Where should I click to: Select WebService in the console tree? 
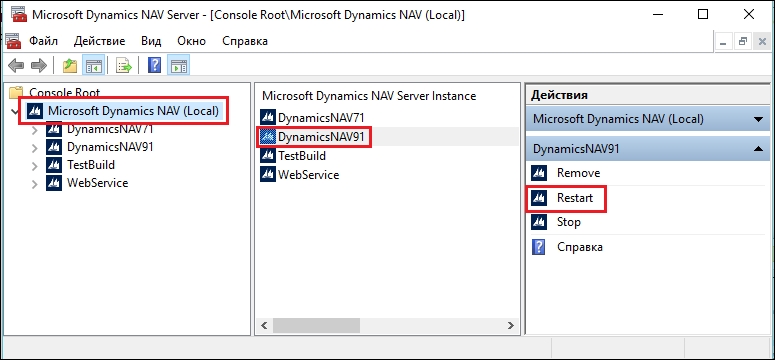(97, 183)
